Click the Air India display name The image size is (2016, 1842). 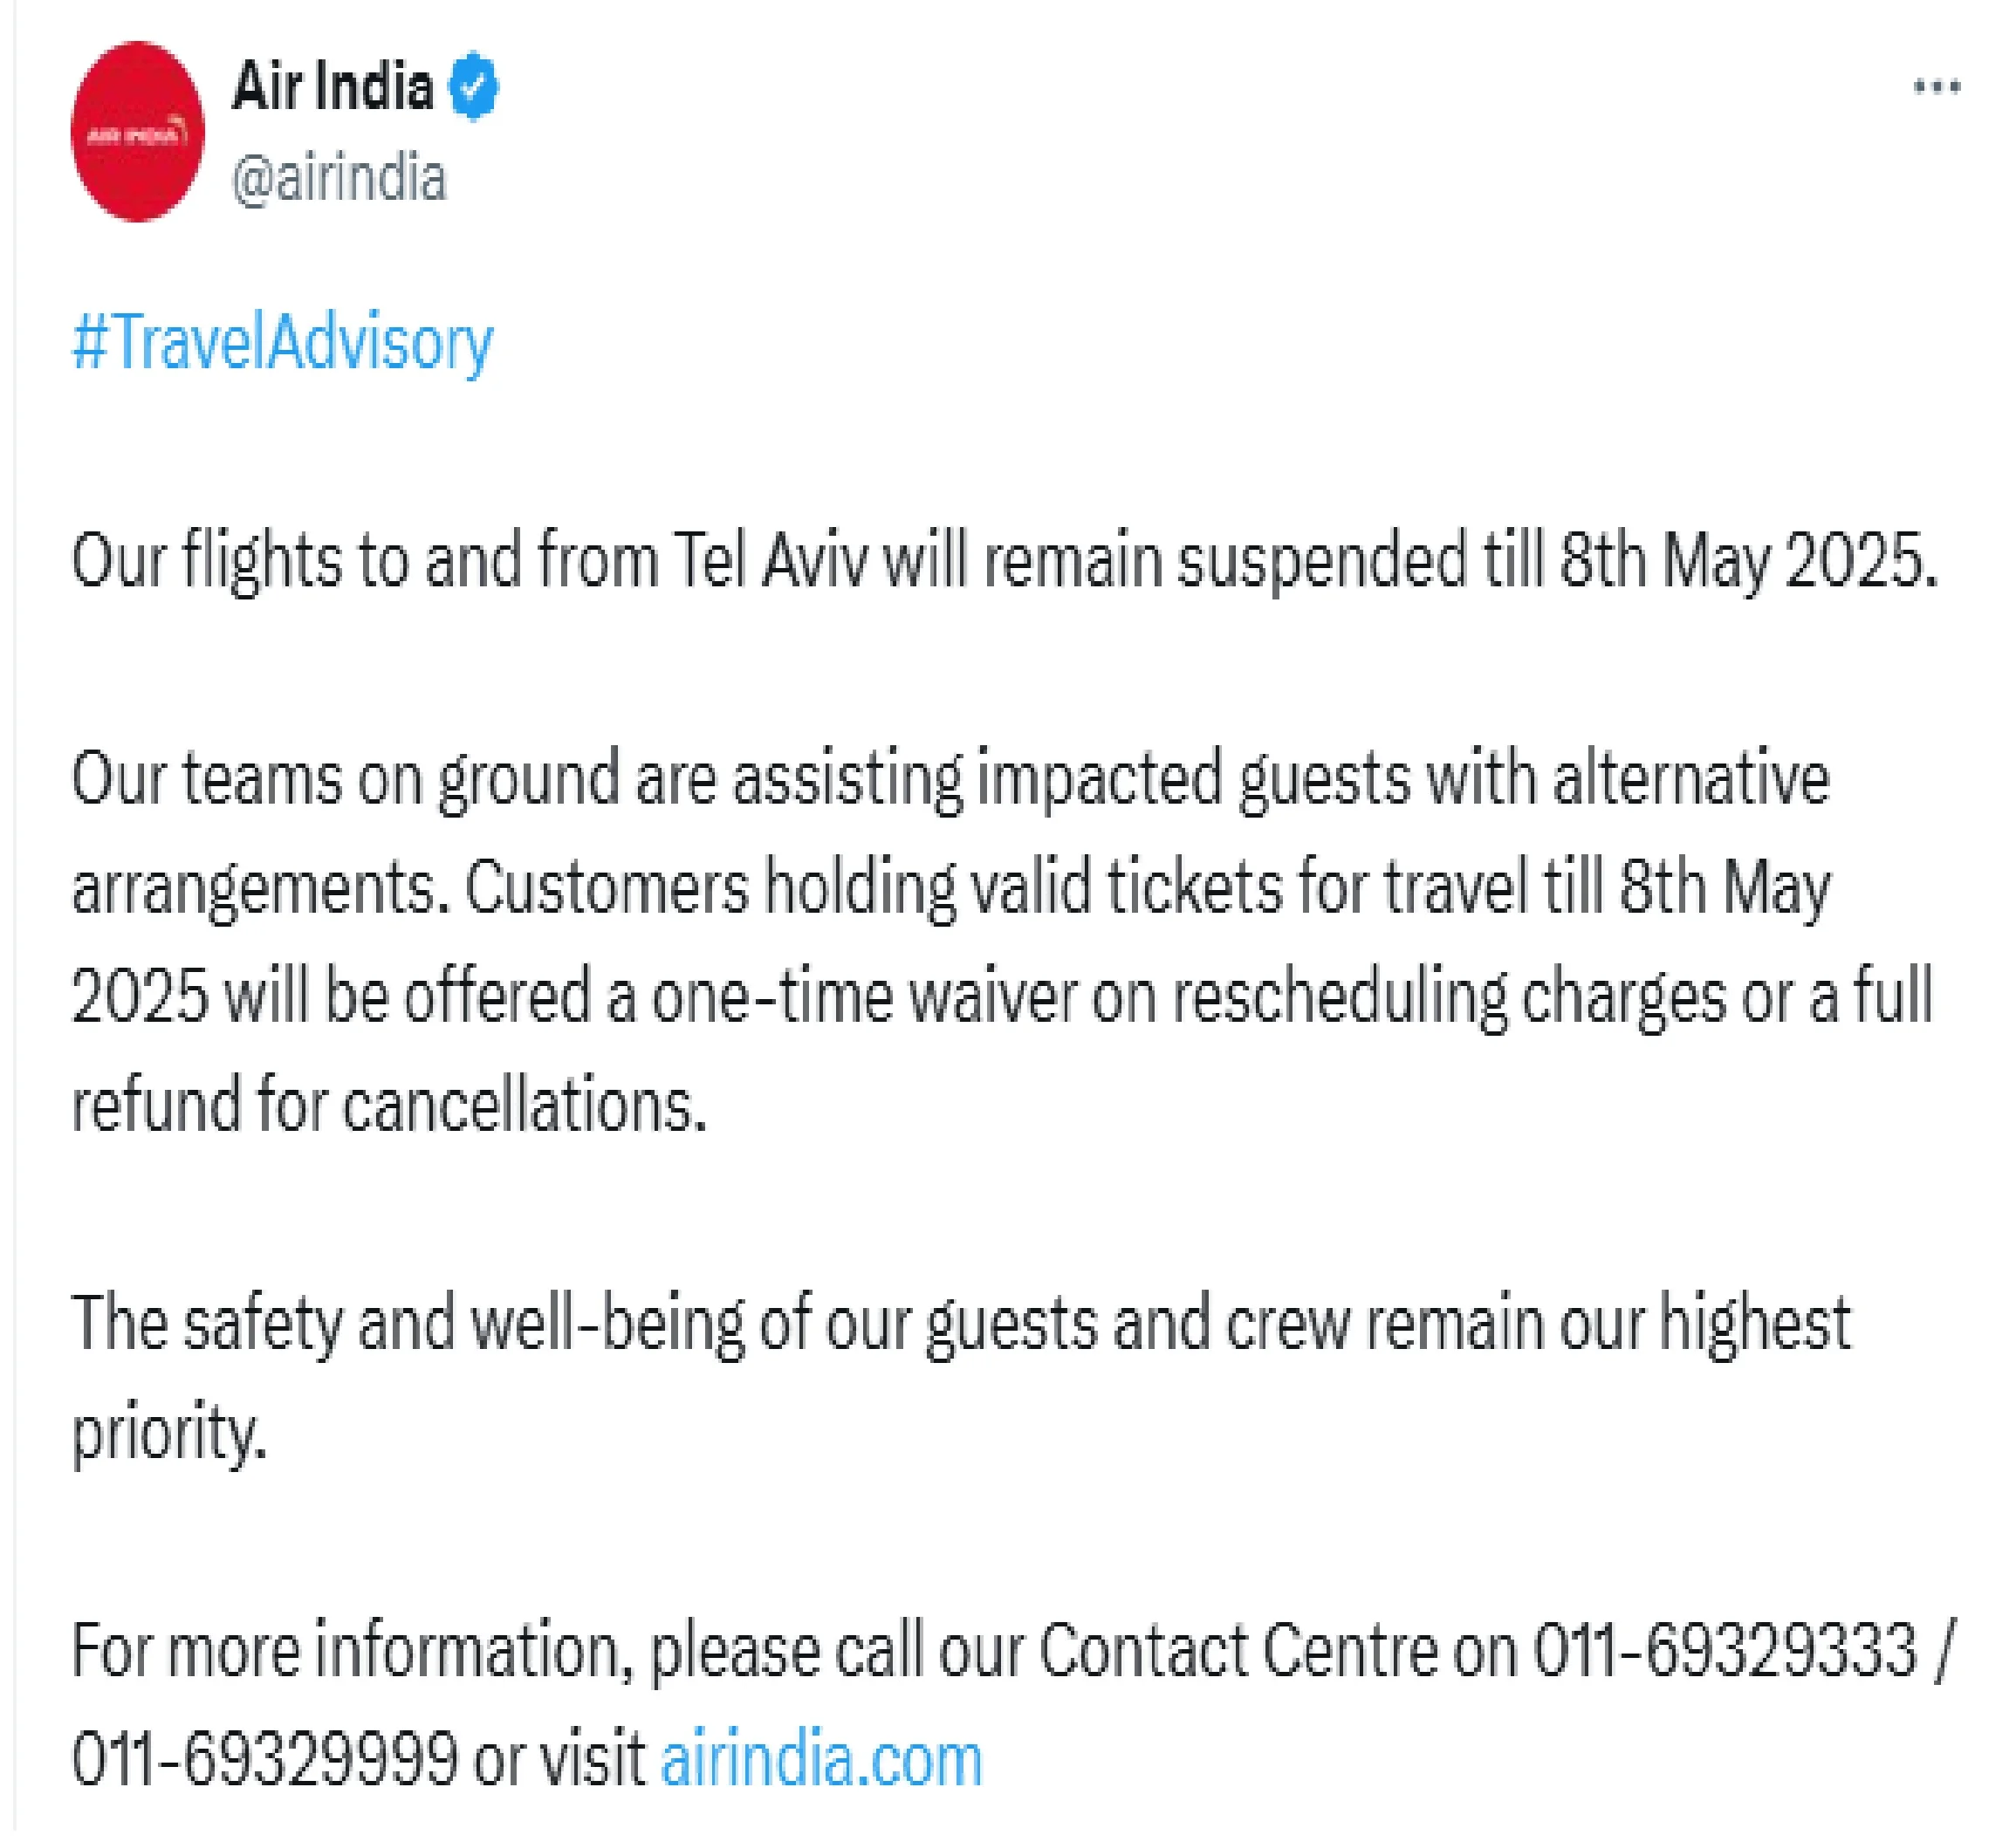pos(333,87)
